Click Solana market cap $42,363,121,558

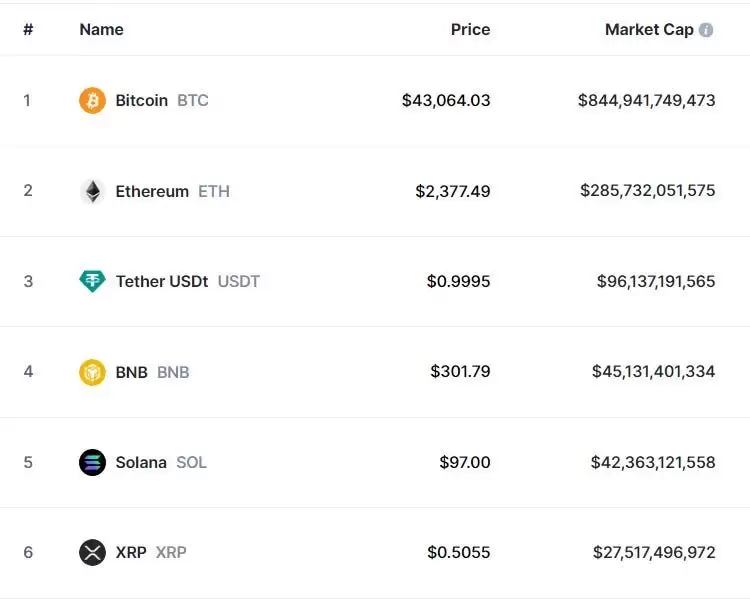point(653,462)
